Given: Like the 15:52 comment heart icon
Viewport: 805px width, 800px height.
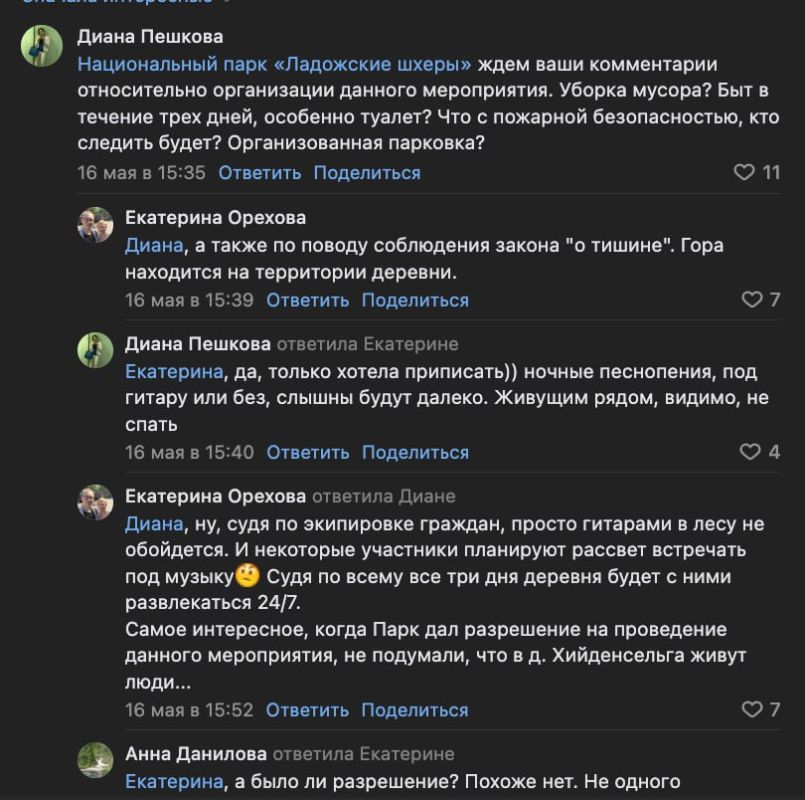Looking at the screenshot, I should (752, 709).
